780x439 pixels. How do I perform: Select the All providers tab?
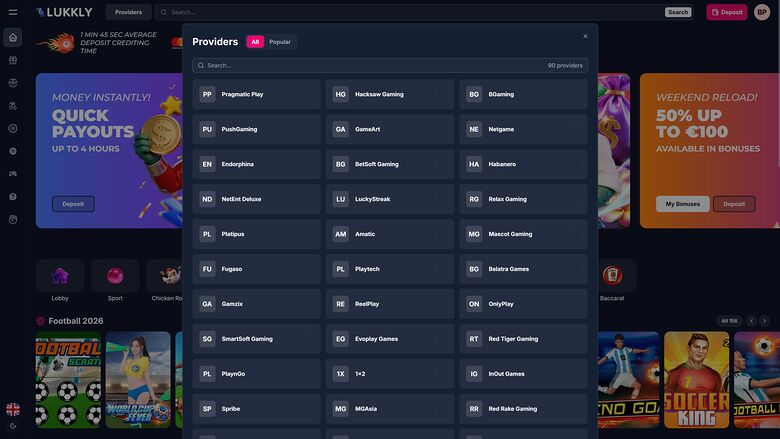click(x=255, y=42)
